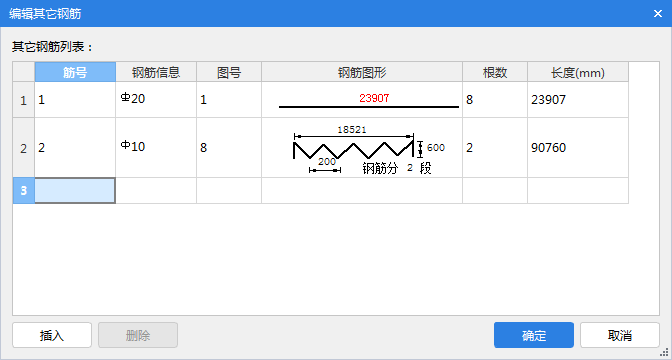Select row header number 3
The image size is (672, 360).
pos(24,191)
